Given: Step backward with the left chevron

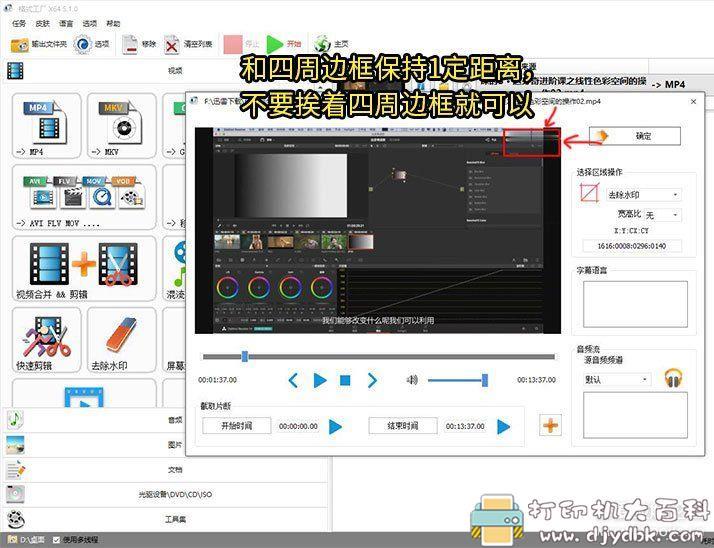Looking at the screenshot, I should [293, 380].
